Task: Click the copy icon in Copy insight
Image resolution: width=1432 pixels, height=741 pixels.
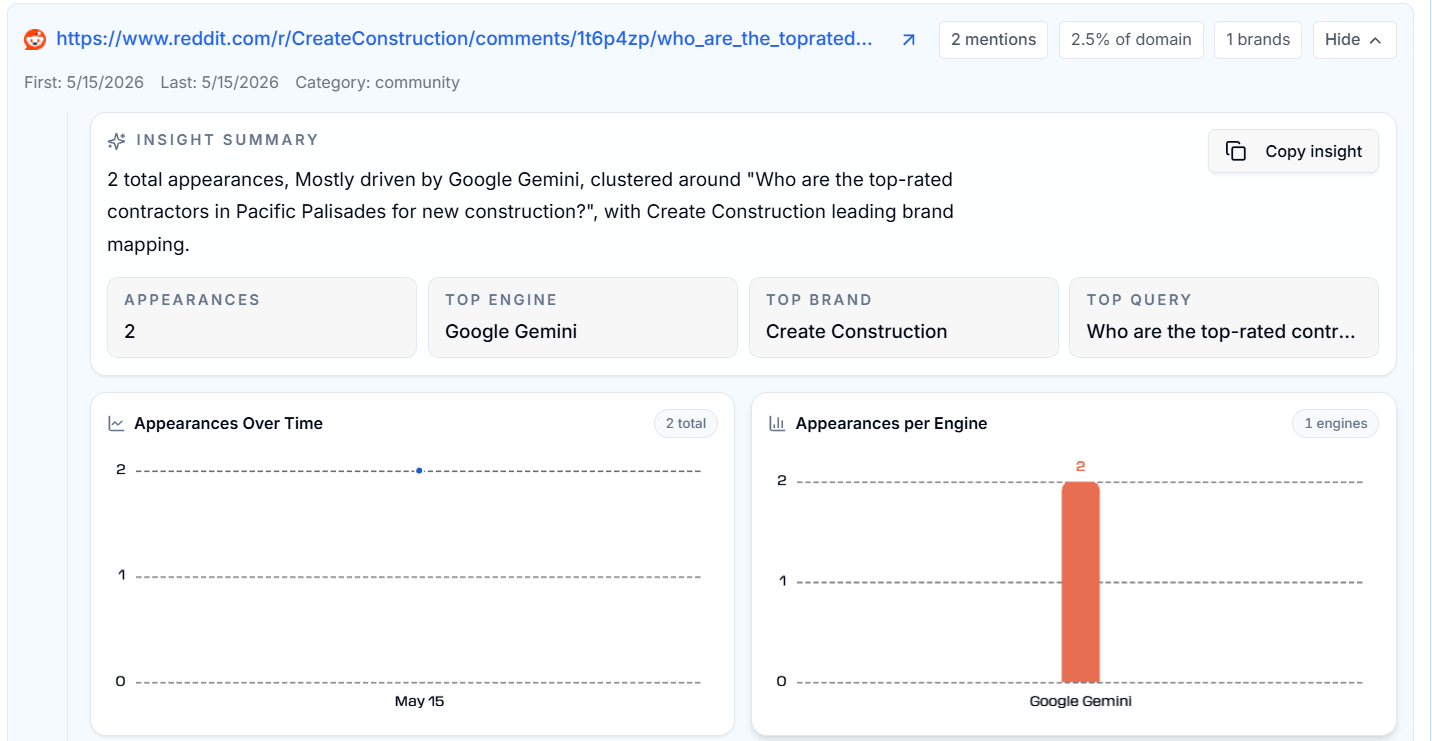Action: coord(1236,151)
